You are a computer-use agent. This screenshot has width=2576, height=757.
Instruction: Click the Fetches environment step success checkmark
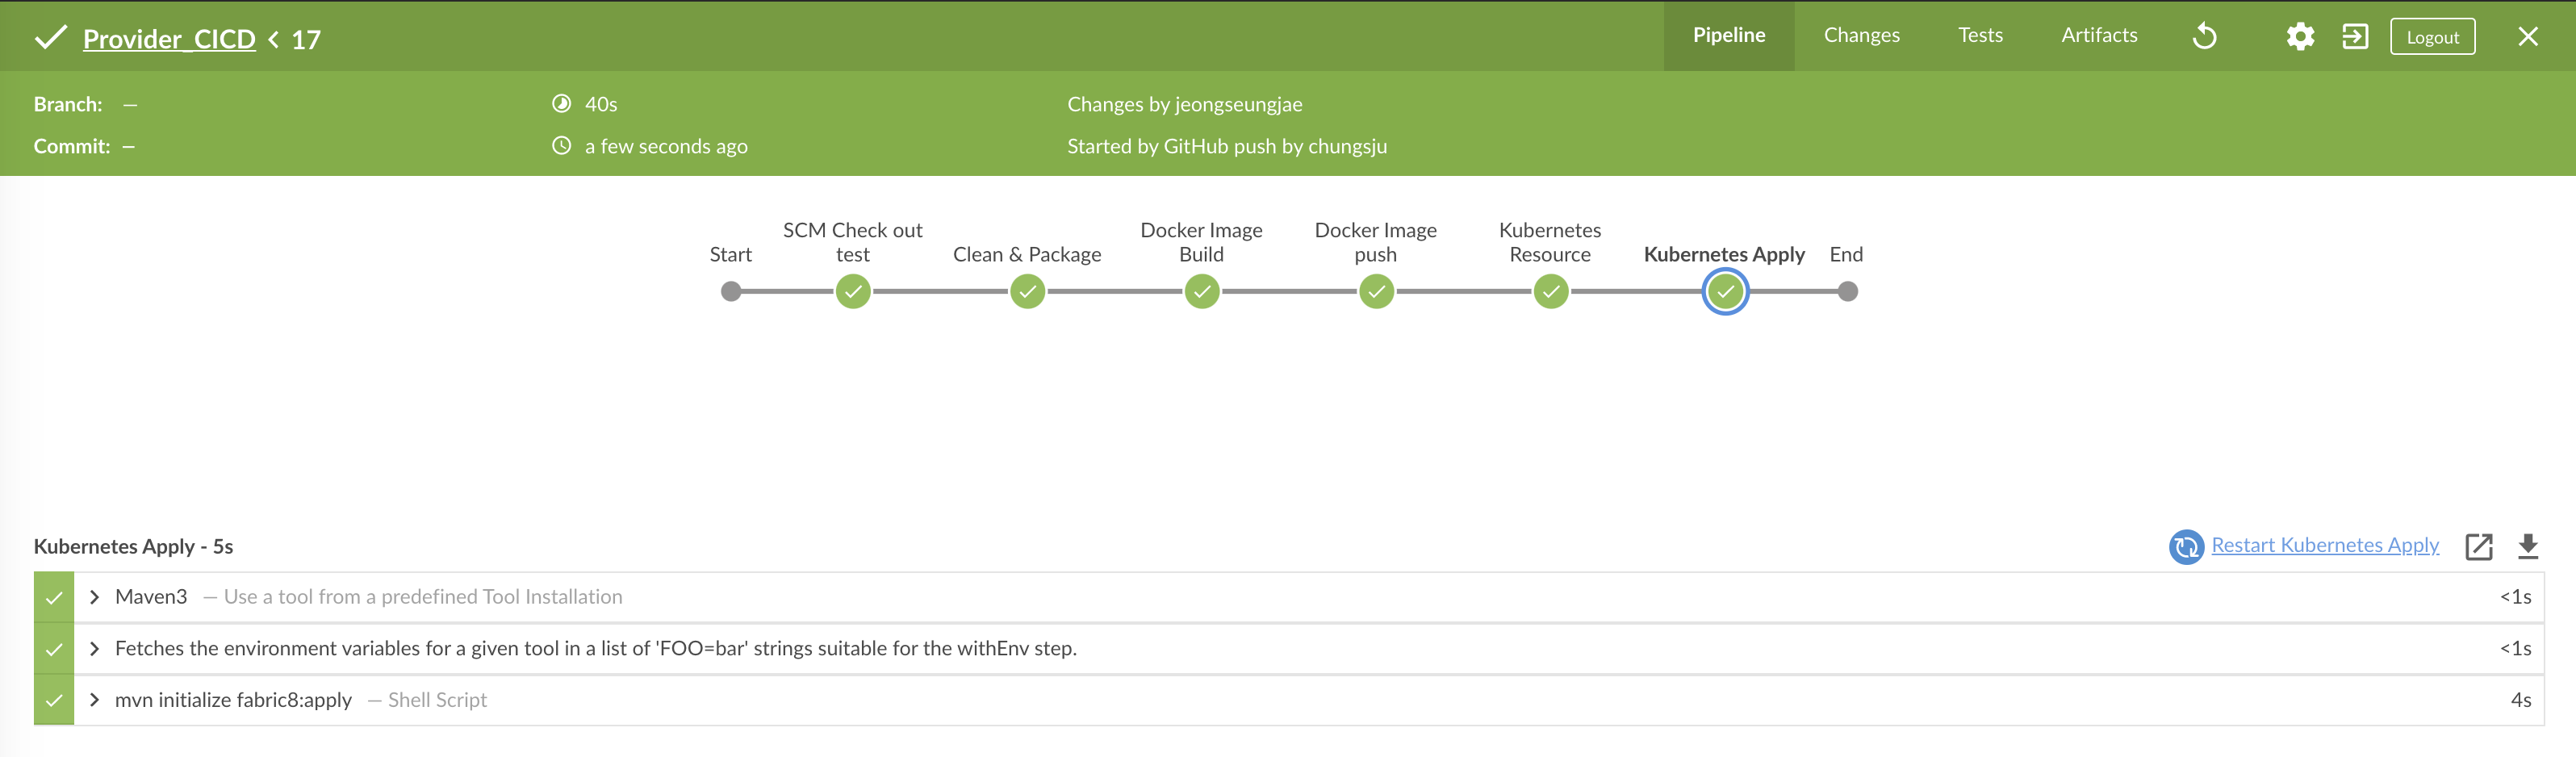(54, 650)
